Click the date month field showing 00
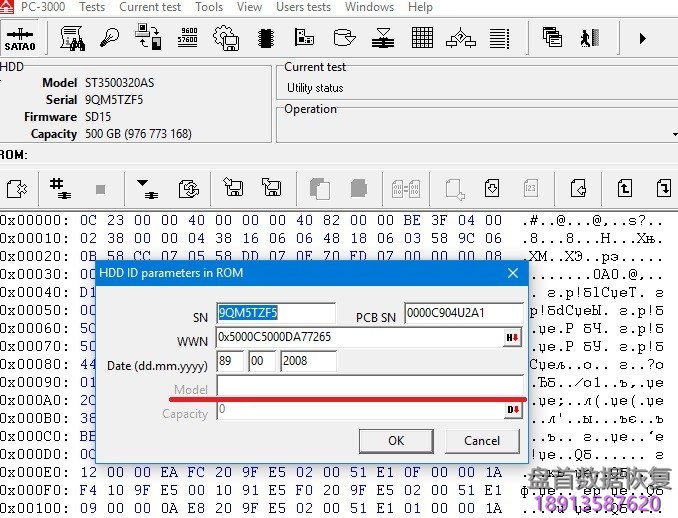678x518 pixels. click(262, 361)
